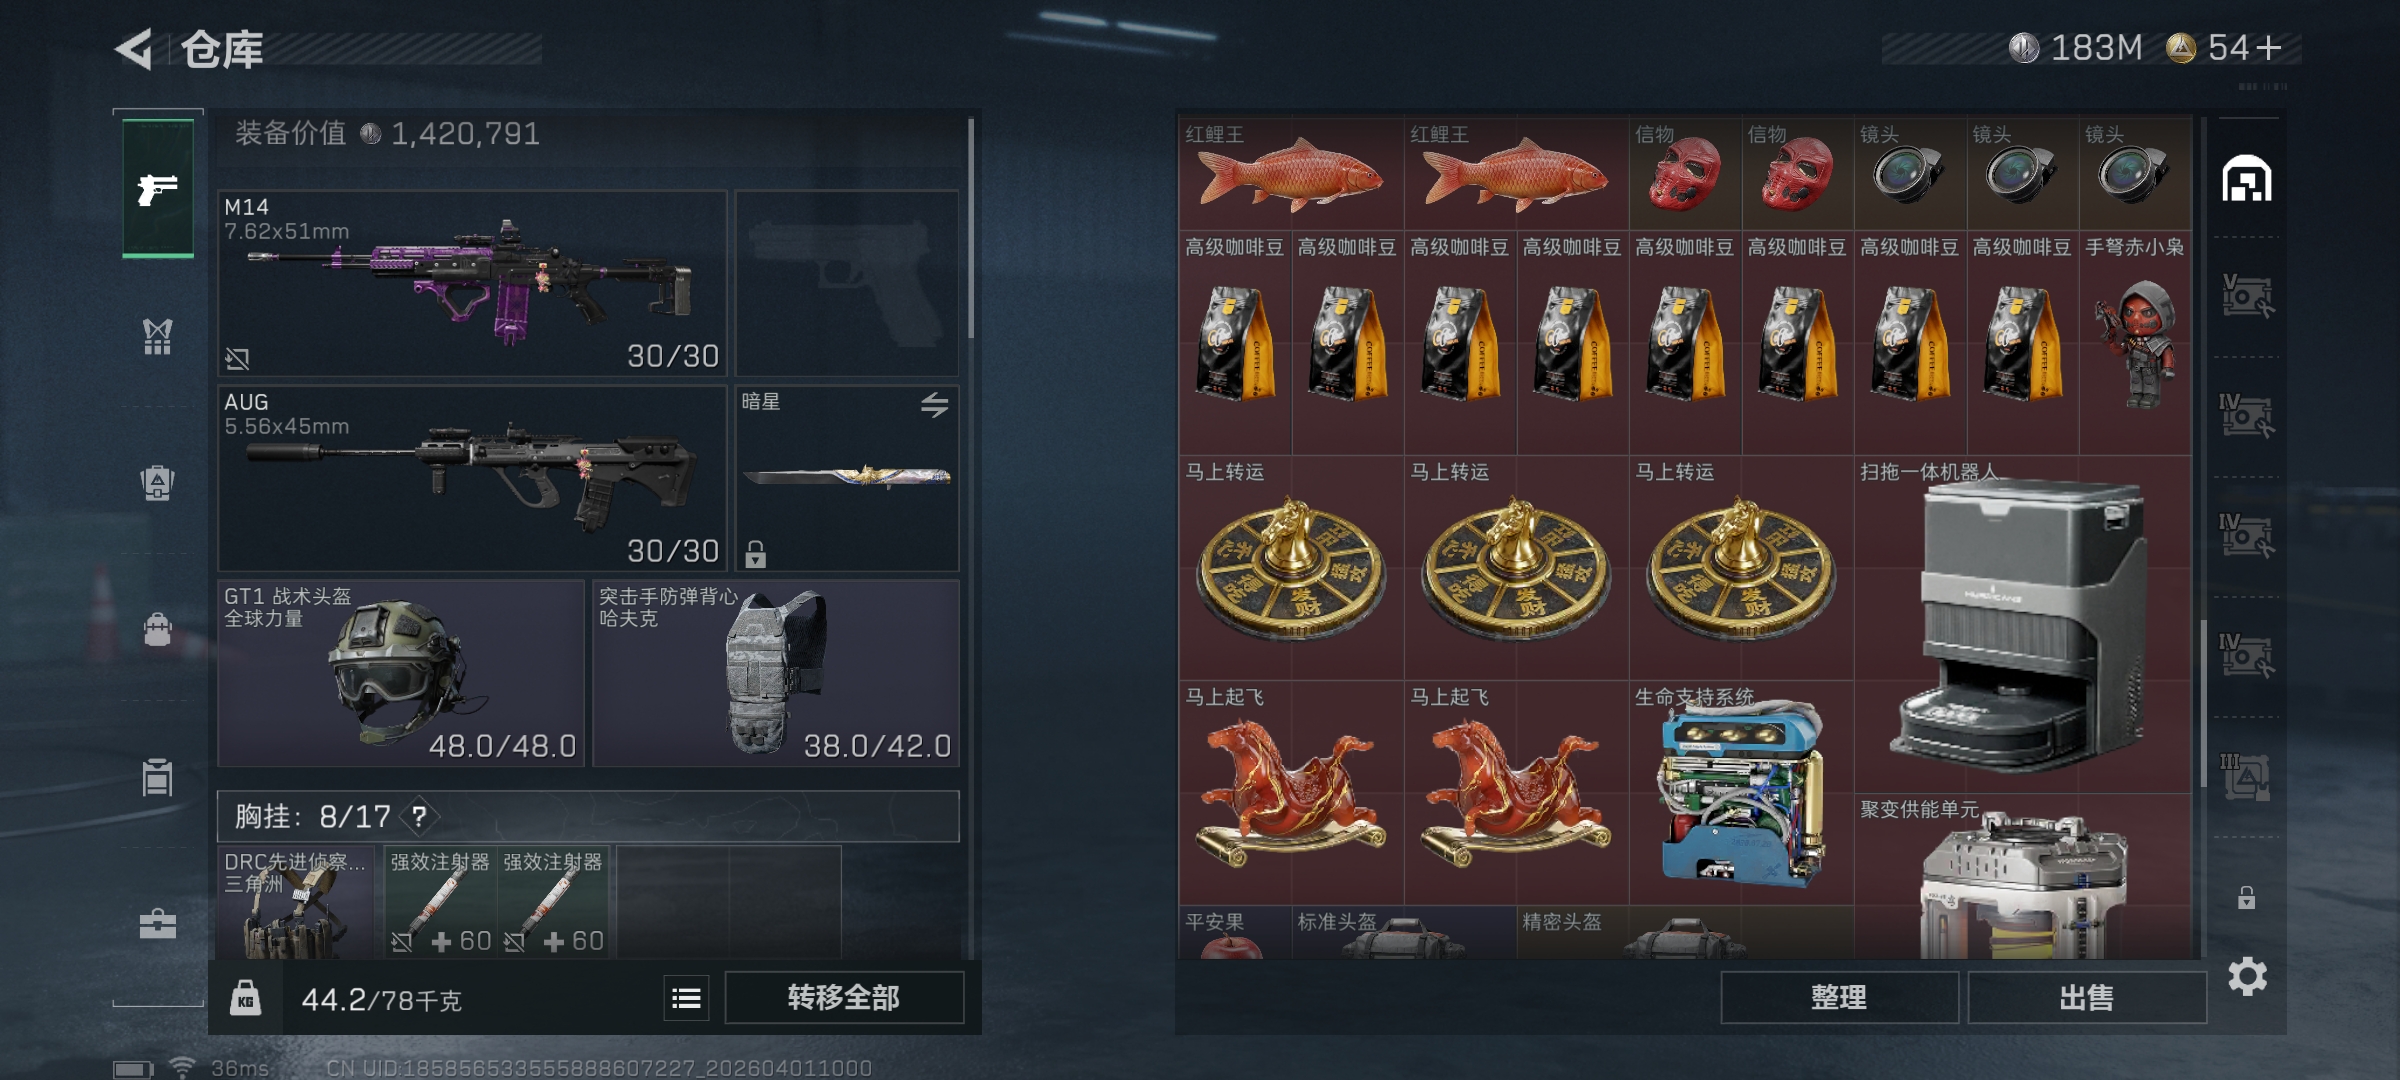Open the armor vest sidebar category
The image size is (2400, 1080).
click(157, 337)
